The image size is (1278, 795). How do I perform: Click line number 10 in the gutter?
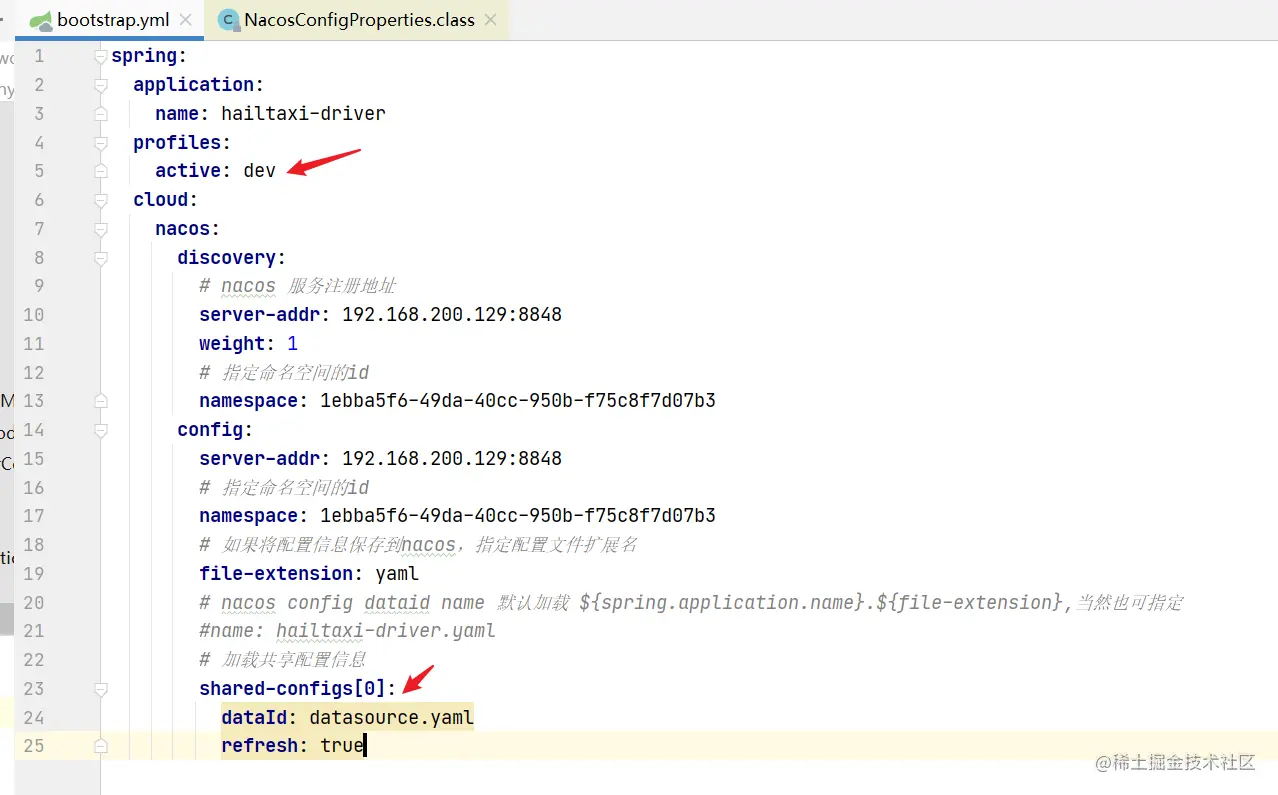[x=34, y=315]
